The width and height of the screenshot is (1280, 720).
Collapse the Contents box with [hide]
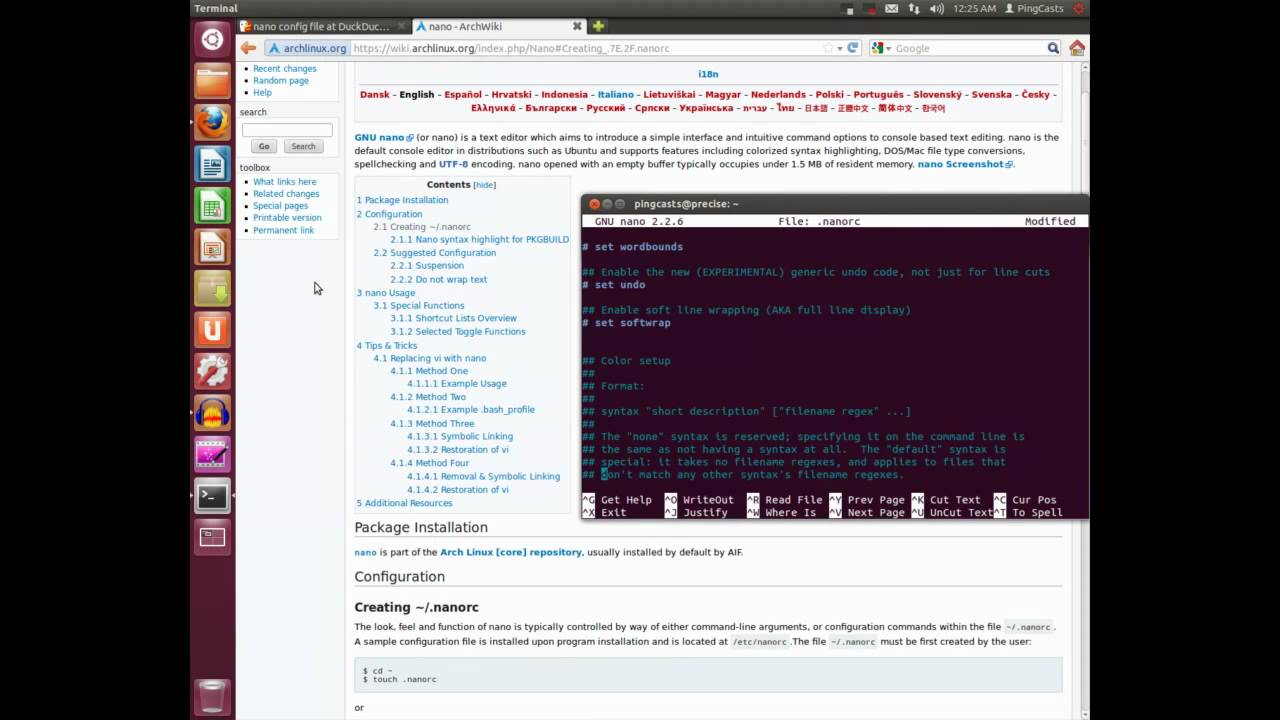click(x=485, y=185)
